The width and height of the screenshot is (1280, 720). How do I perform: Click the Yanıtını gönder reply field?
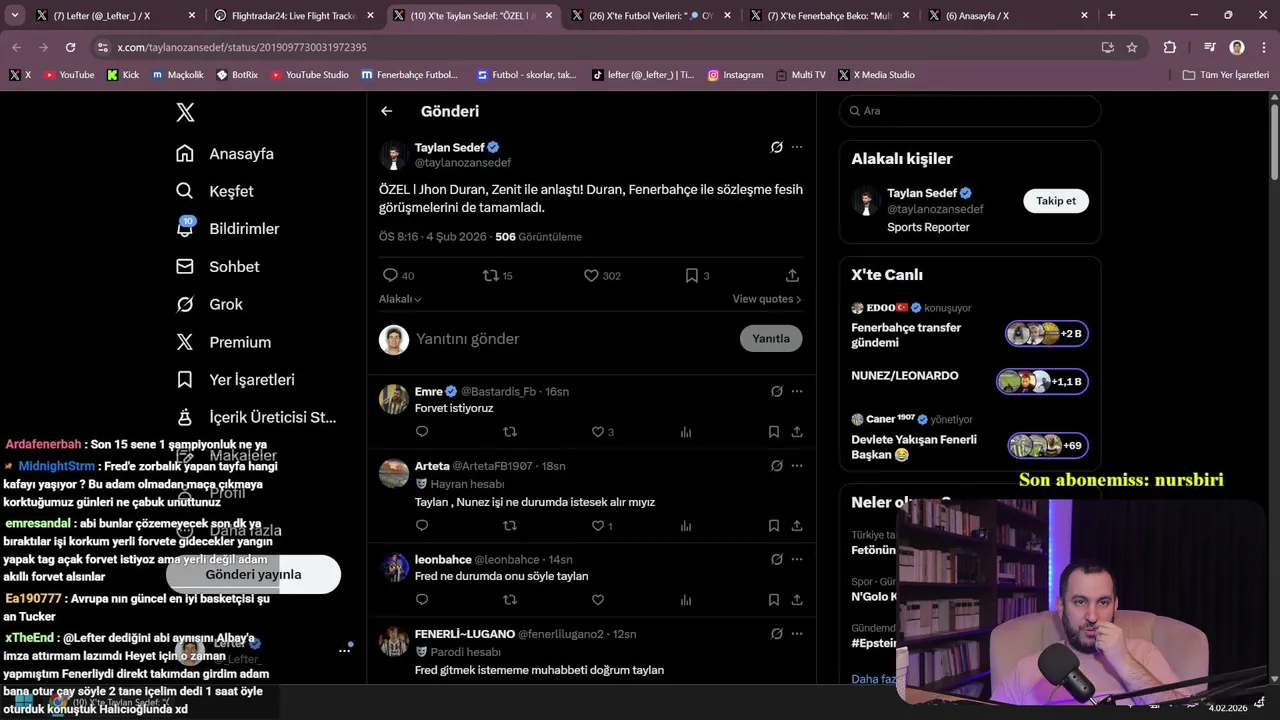coord(570,339)
